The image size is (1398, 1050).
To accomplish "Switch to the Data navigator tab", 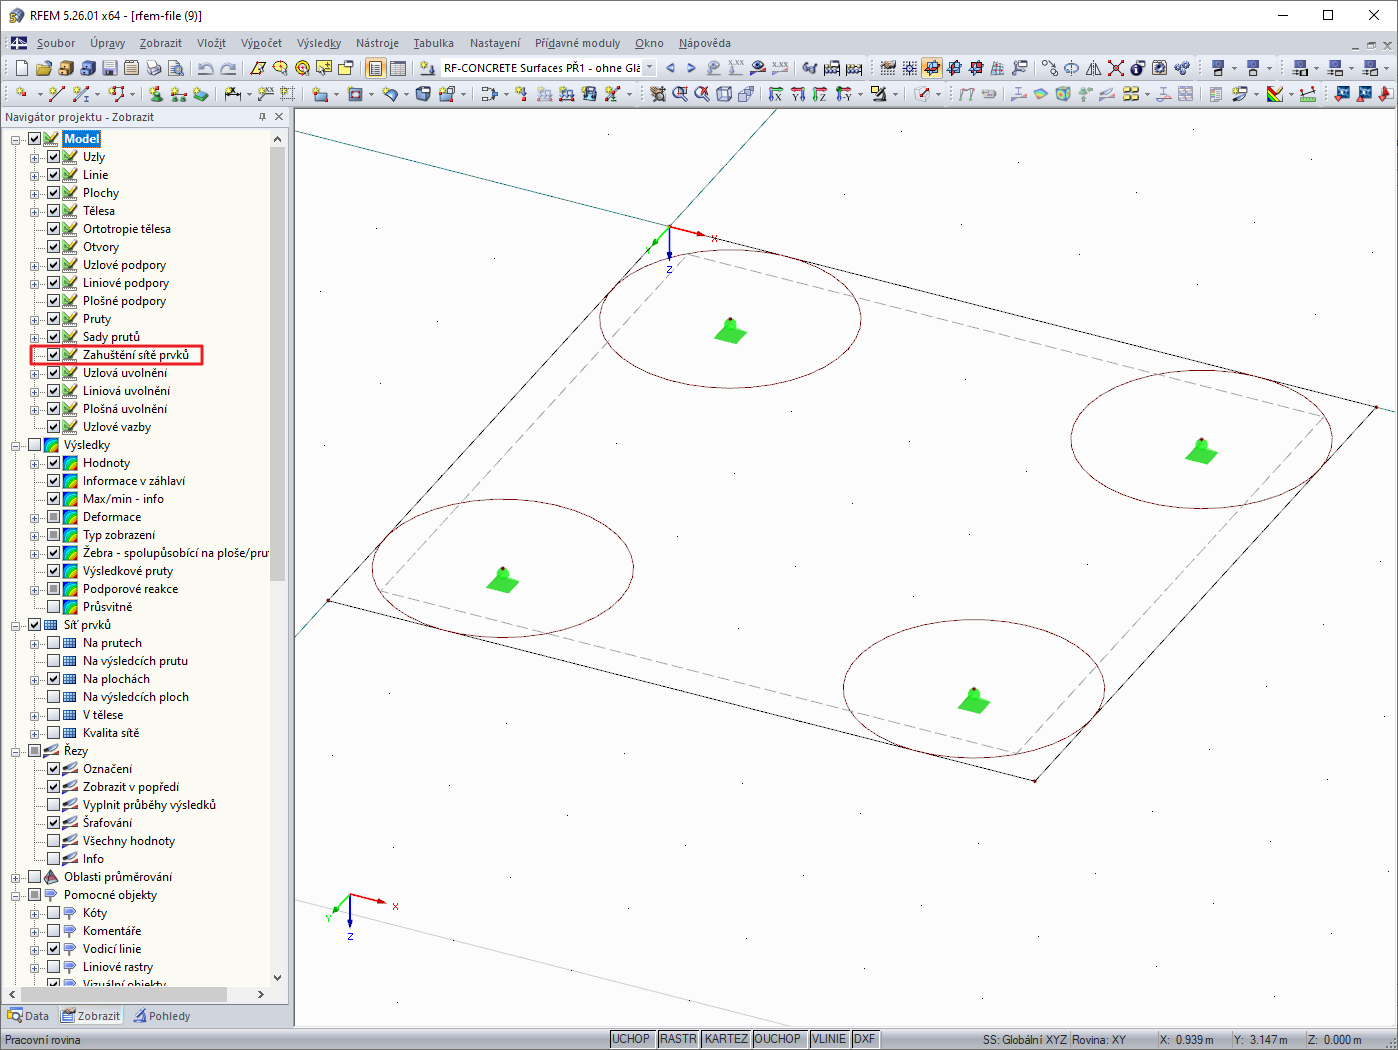I will [29, 1016].
